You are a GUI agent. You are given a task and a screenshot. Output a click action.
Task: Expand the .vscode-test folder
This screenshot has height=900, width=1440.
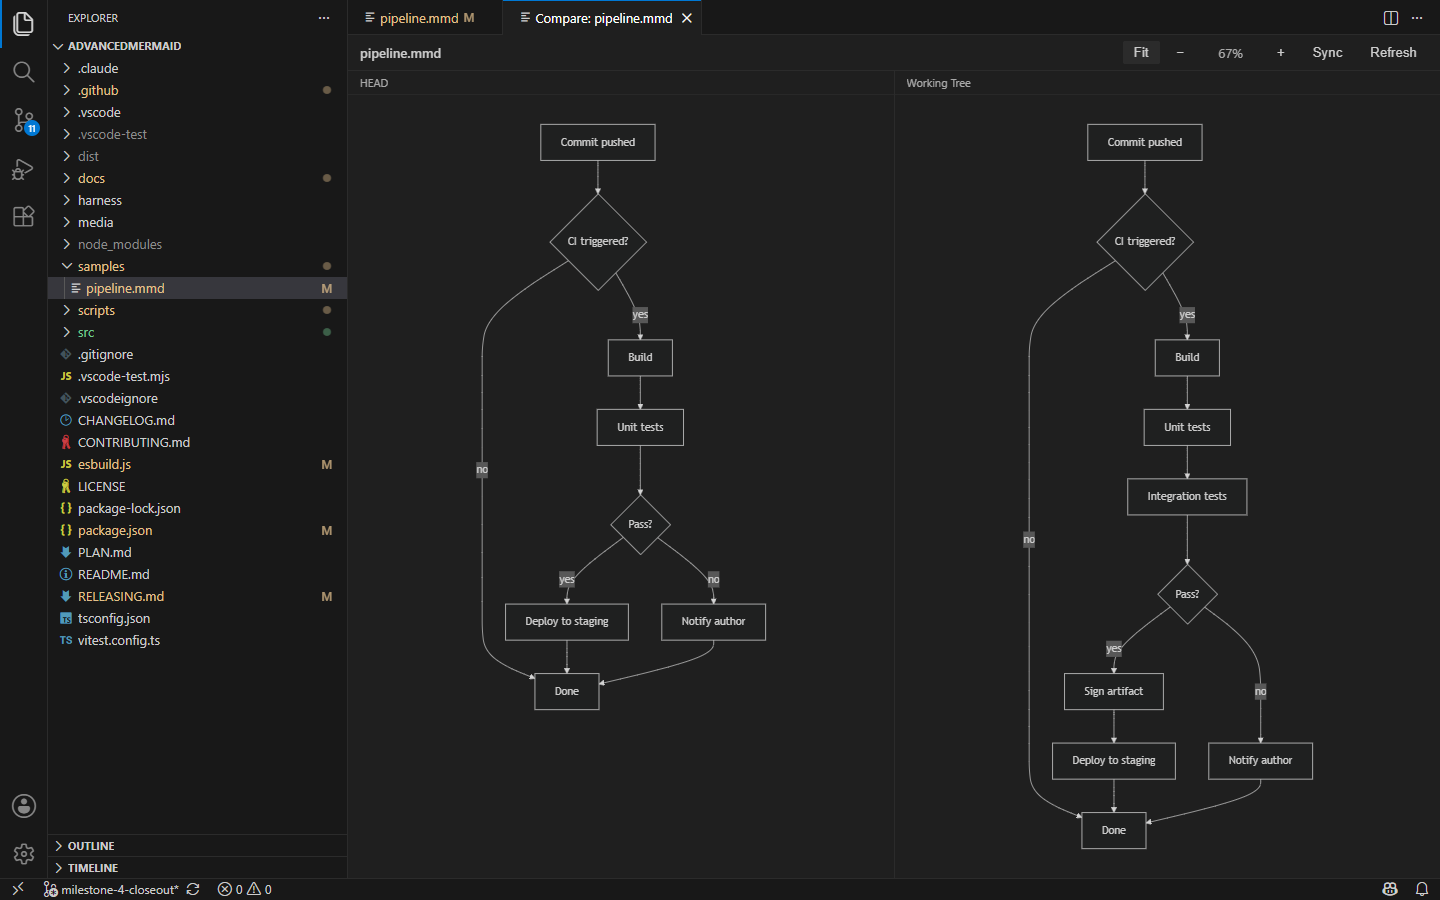[197, 134]
